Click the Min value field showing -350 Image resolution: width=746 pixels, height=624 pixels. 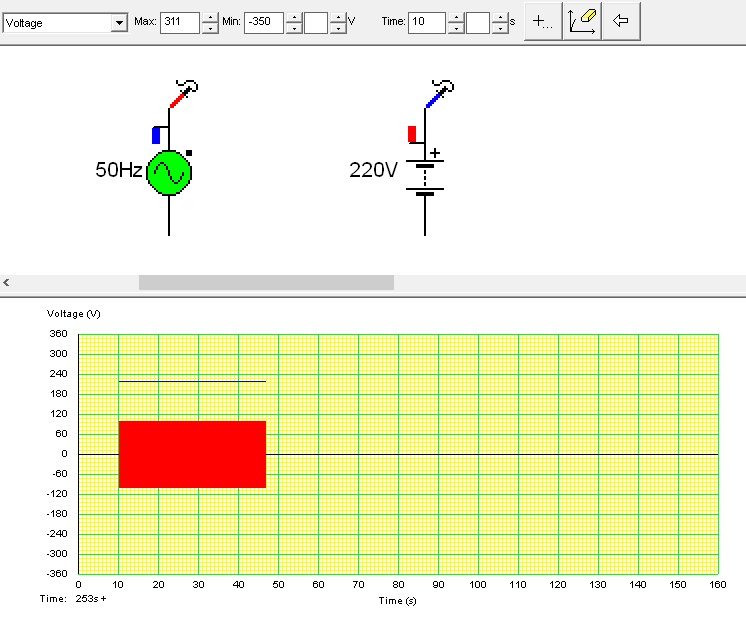(264, 22)
